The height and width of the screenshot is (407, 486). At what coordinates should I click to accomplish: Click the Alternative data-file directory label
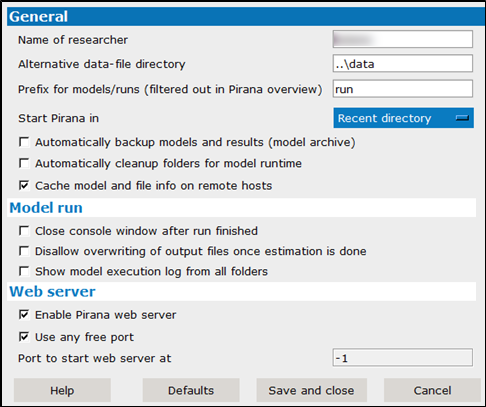point(102,64)
